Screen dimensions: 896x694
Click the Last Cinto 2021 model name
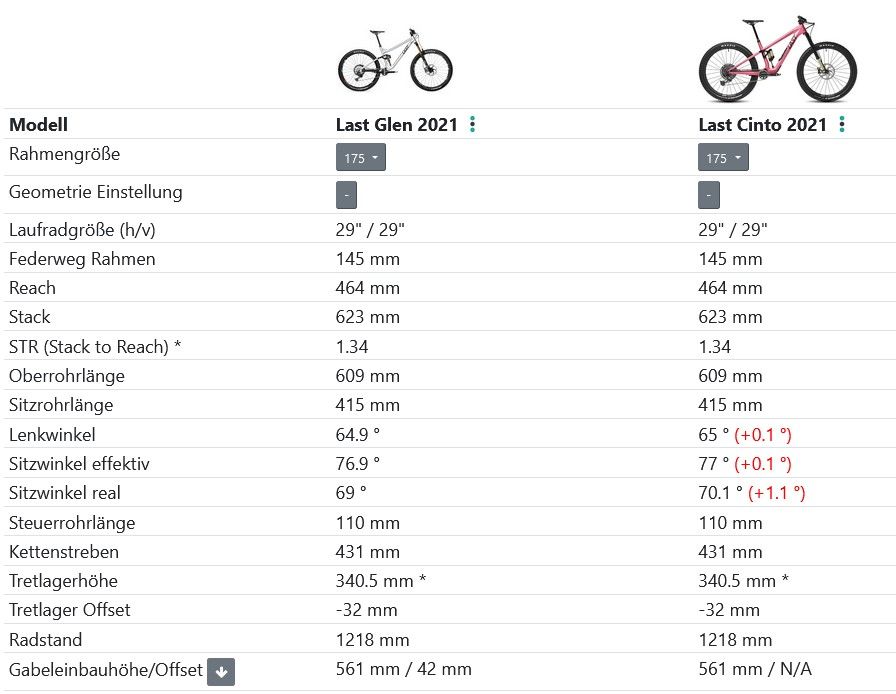[x=762, y=125]
